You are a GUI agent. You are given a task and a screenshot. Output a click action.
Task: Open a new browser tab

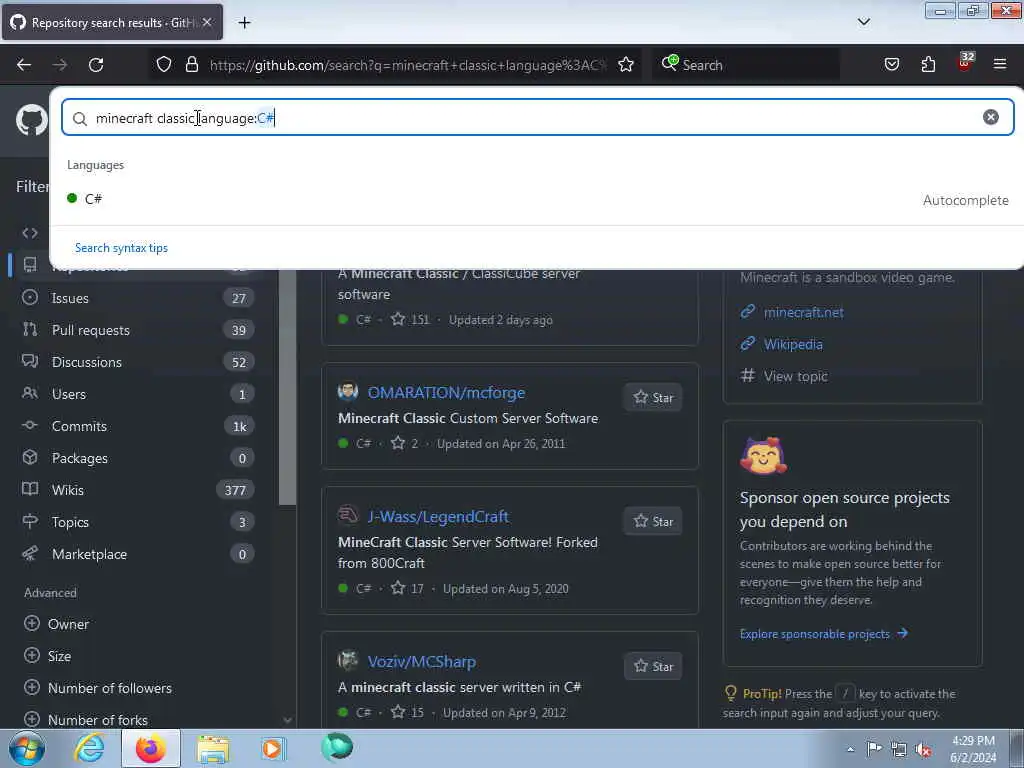click(244, 23)
